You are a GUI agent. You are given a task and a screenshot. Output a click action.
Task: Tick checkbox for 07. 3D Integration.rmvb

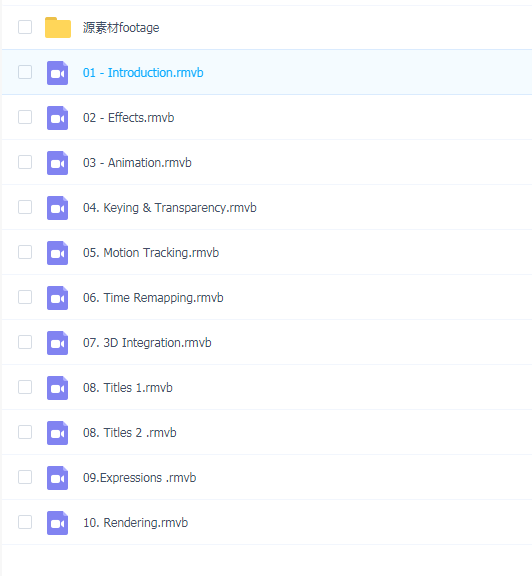pos(25,342)
